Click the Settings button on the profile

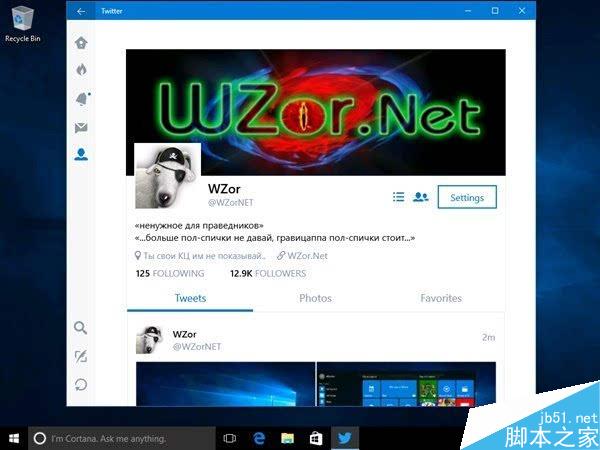pos(467,197)
